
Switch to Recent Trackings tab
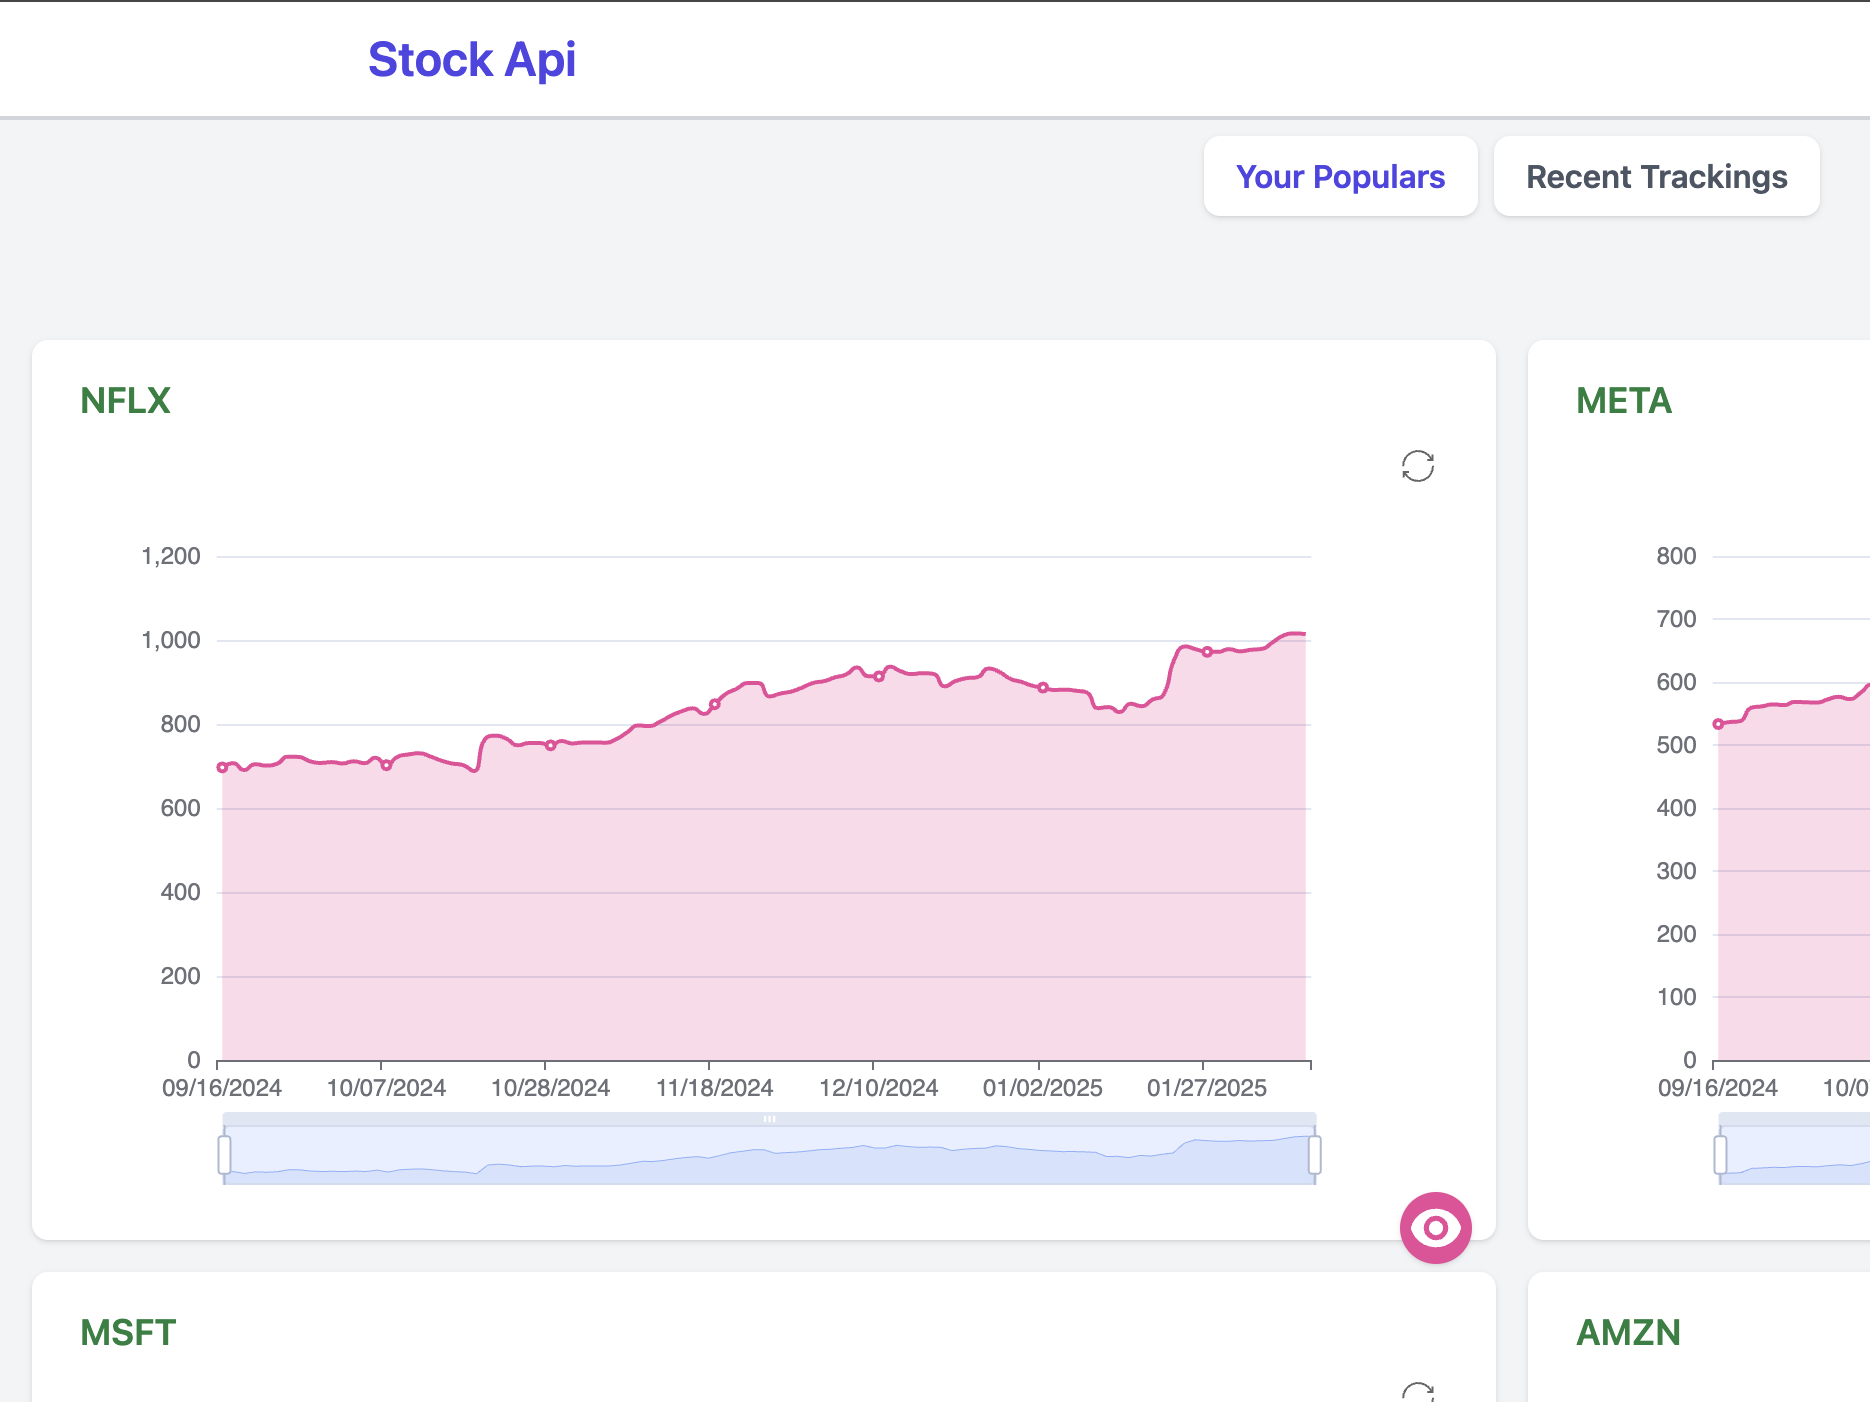coord(1656,176)
